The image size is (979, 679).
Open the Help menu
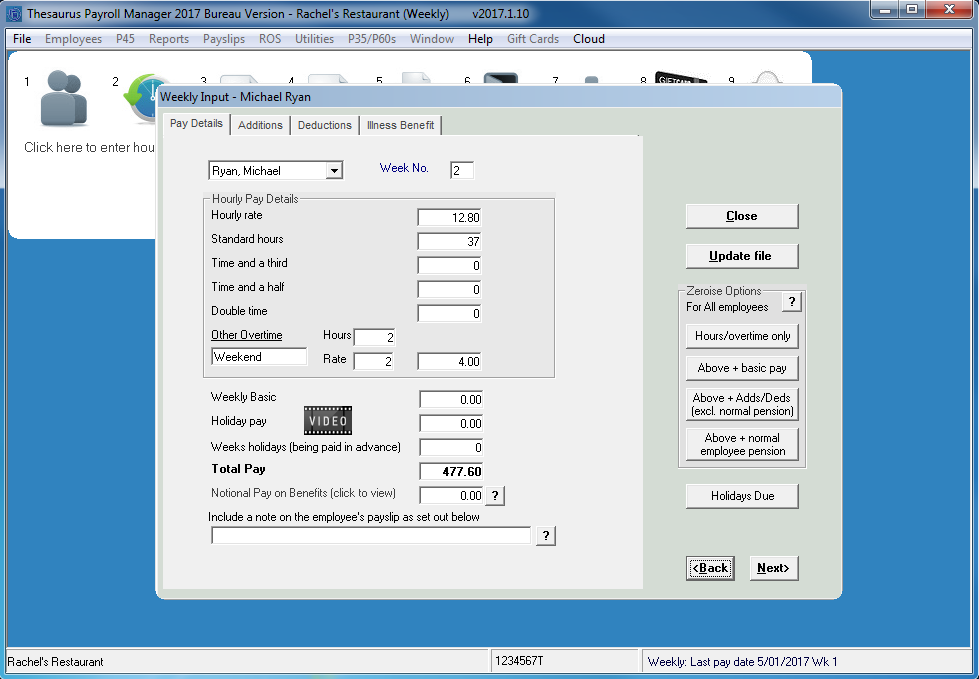click(x=480, y=39)
